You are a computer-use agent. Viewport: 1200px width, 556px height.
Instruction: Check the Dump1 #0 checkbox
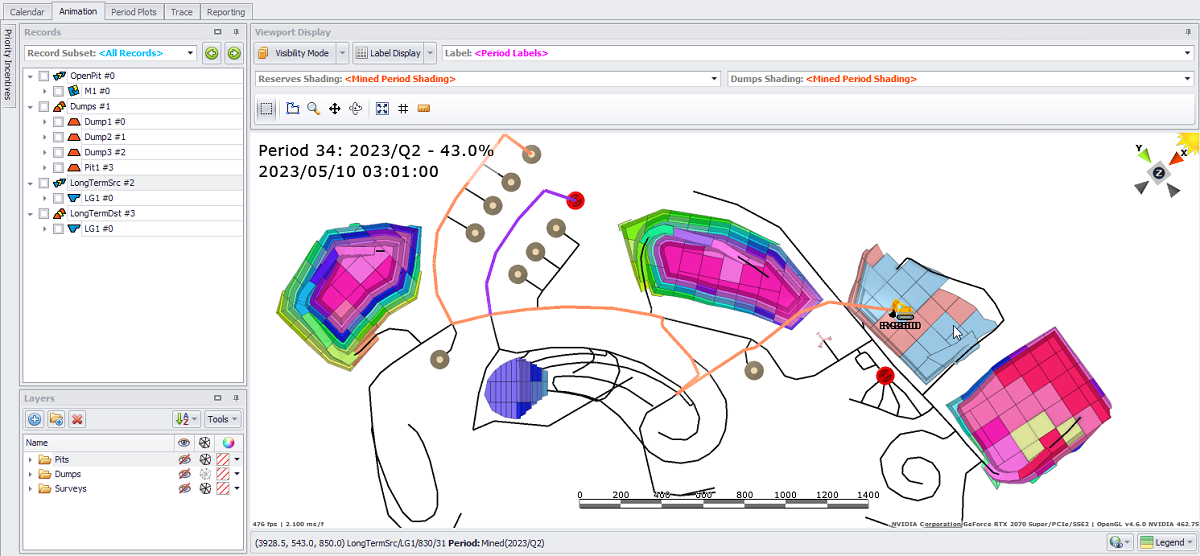[58, 121]
